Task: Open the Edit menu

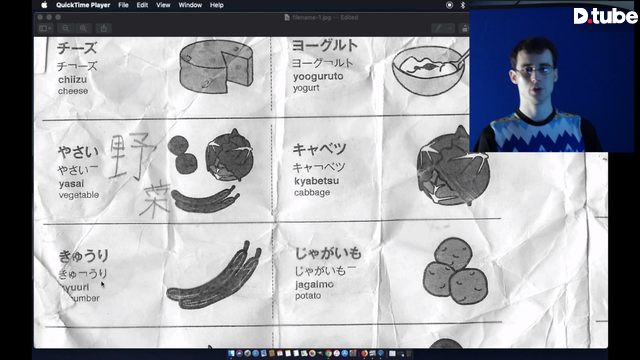Action: click(142, 5)
